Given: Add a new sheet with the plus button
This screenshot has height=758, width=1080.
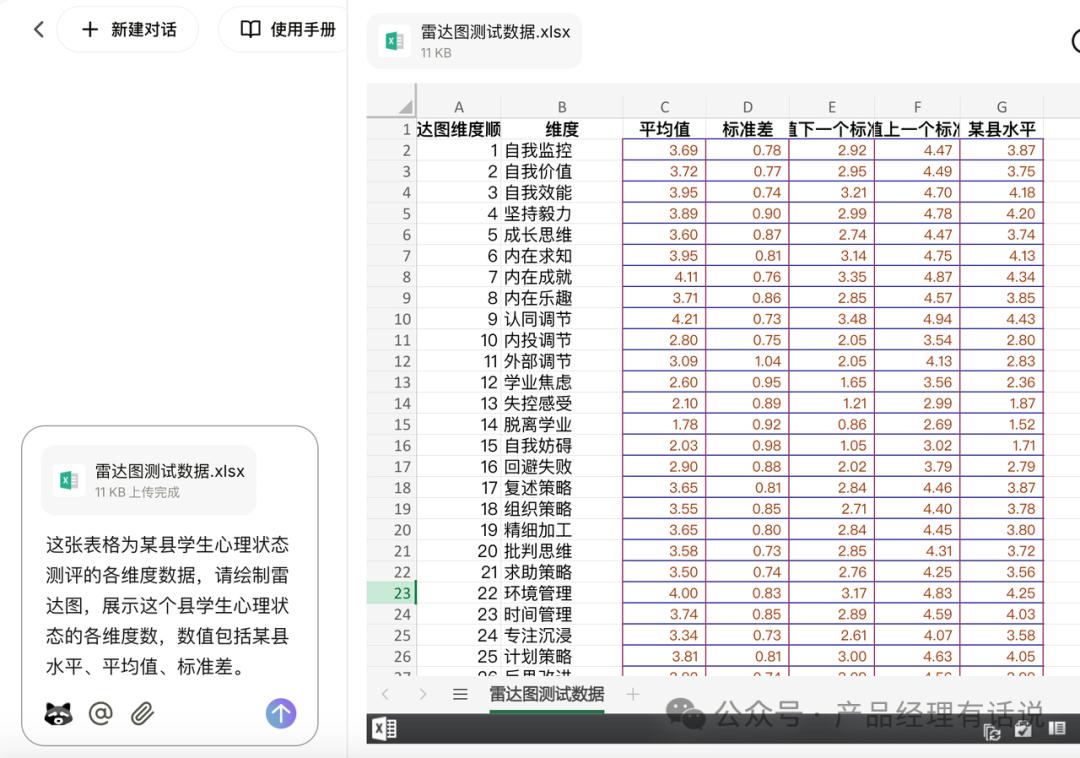Looking at the screenshot, I should [x=632, y=694].
